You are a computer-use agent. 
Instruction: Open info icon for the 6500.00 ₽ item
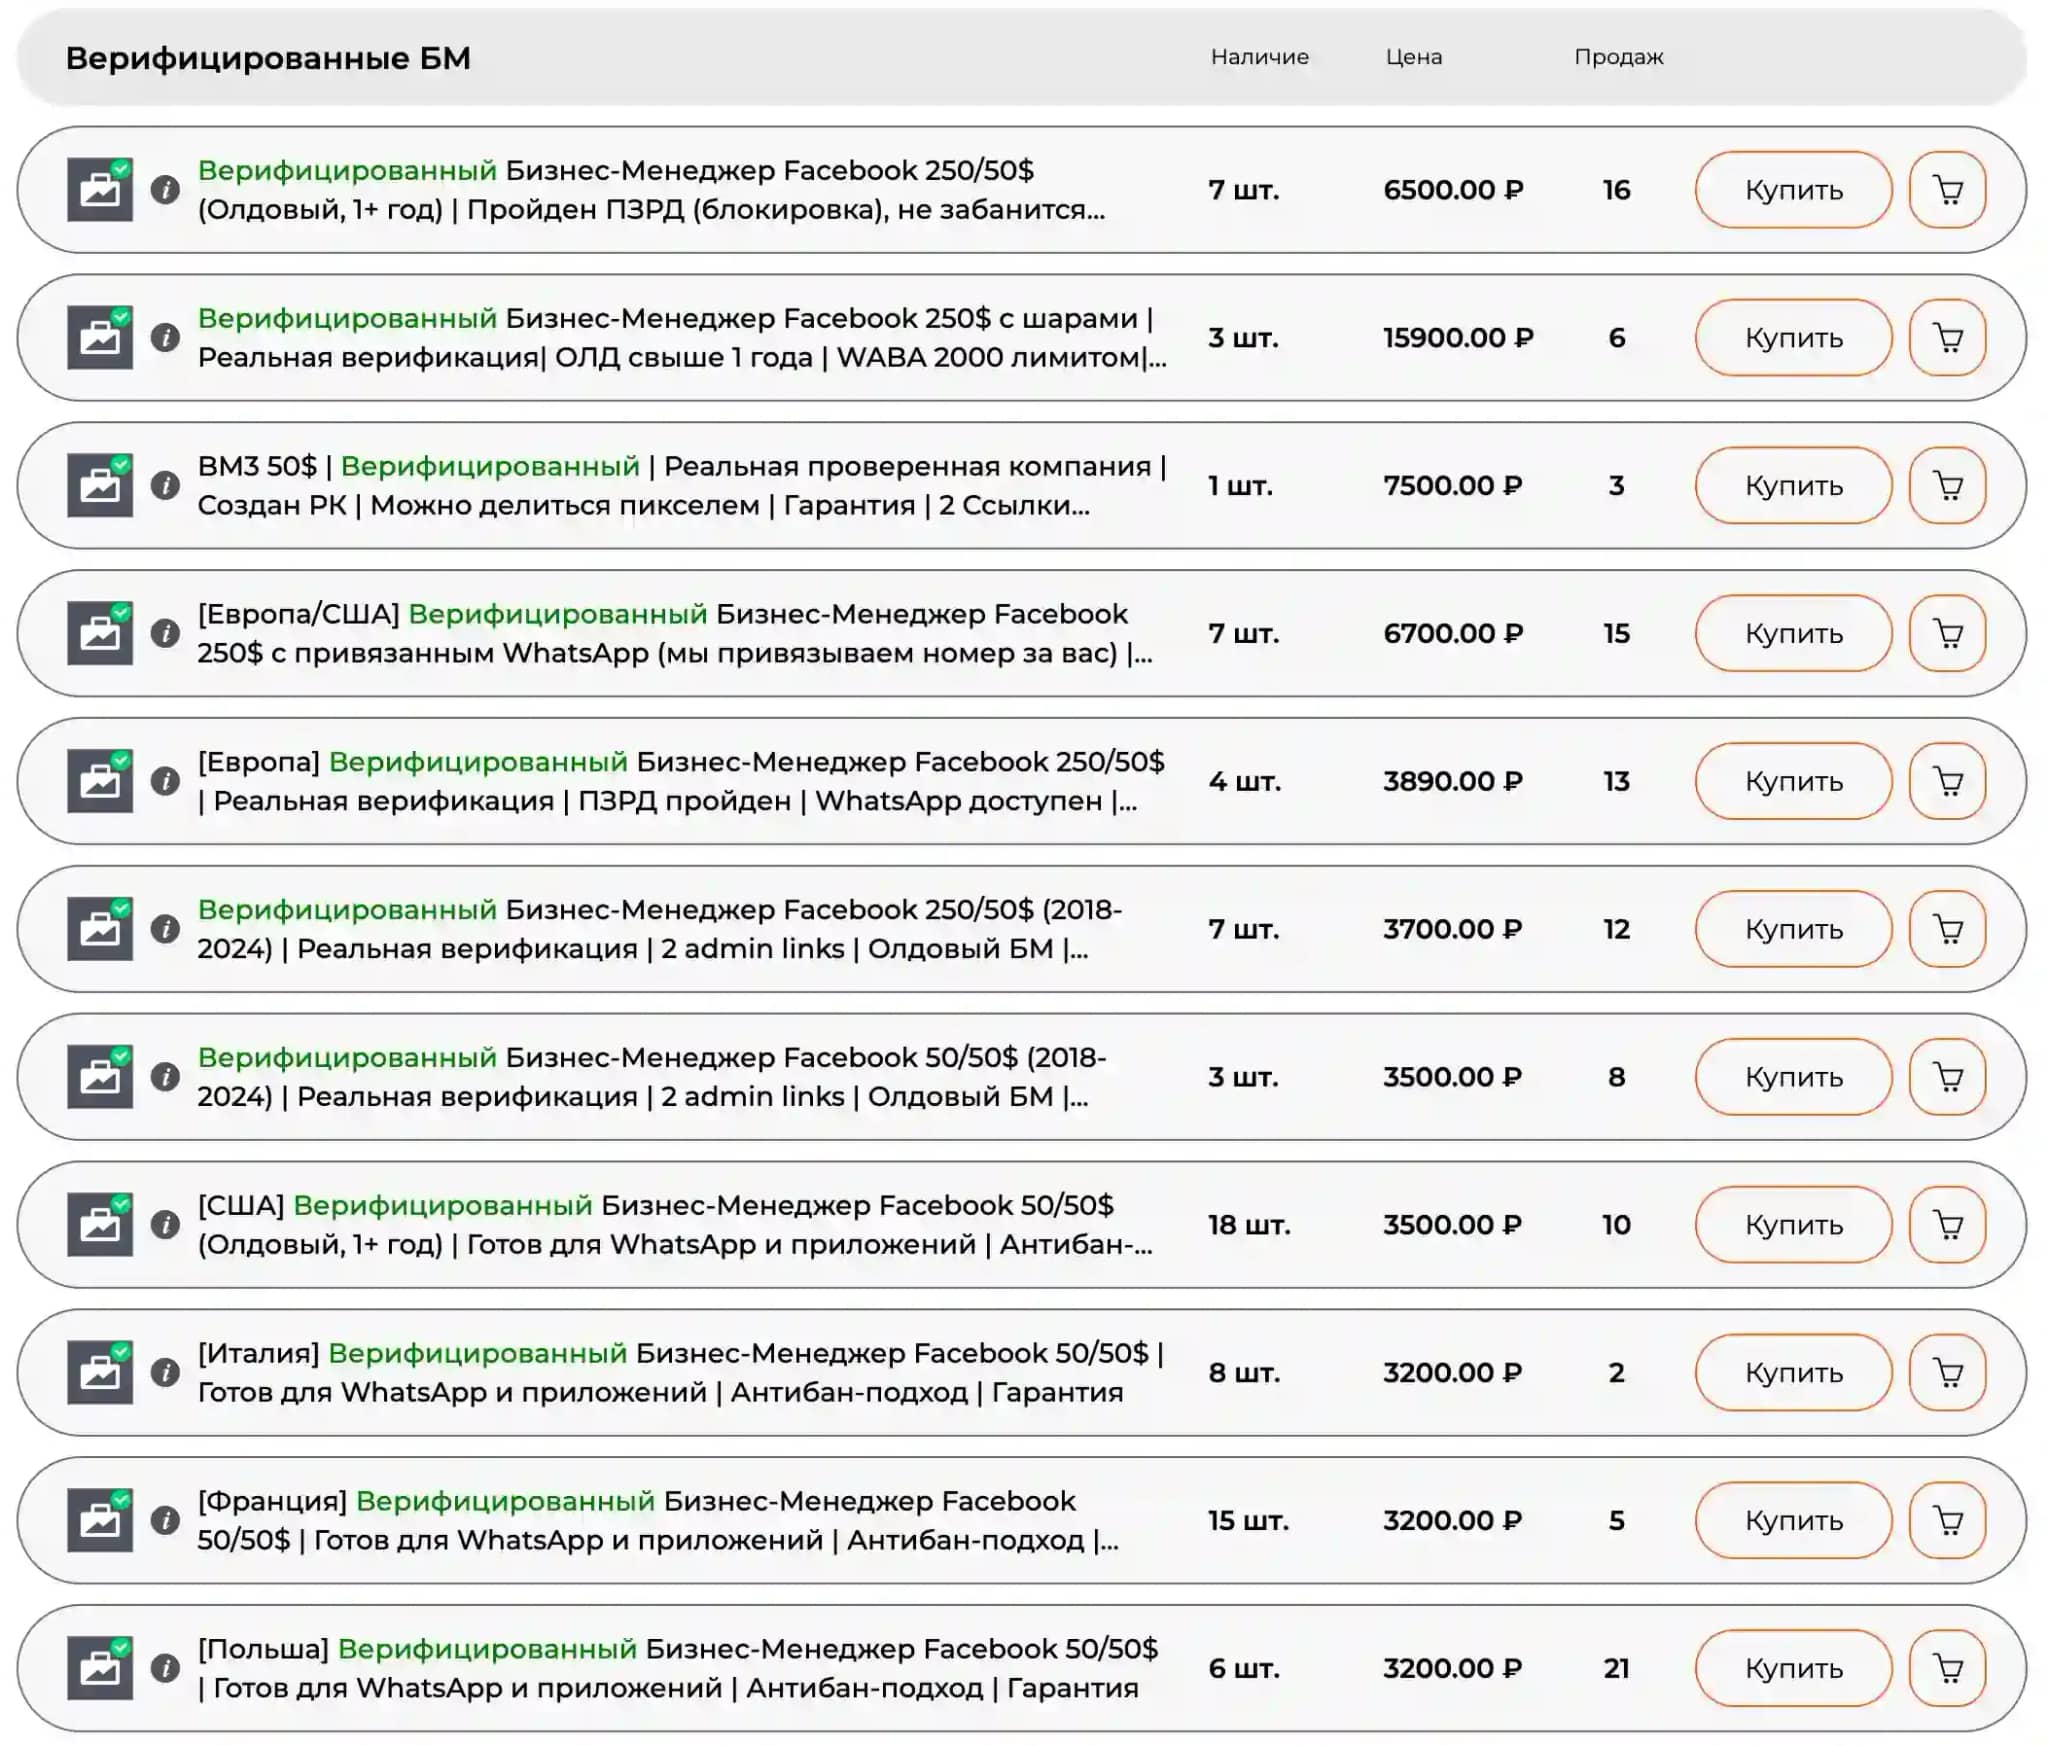click(165, 190)
